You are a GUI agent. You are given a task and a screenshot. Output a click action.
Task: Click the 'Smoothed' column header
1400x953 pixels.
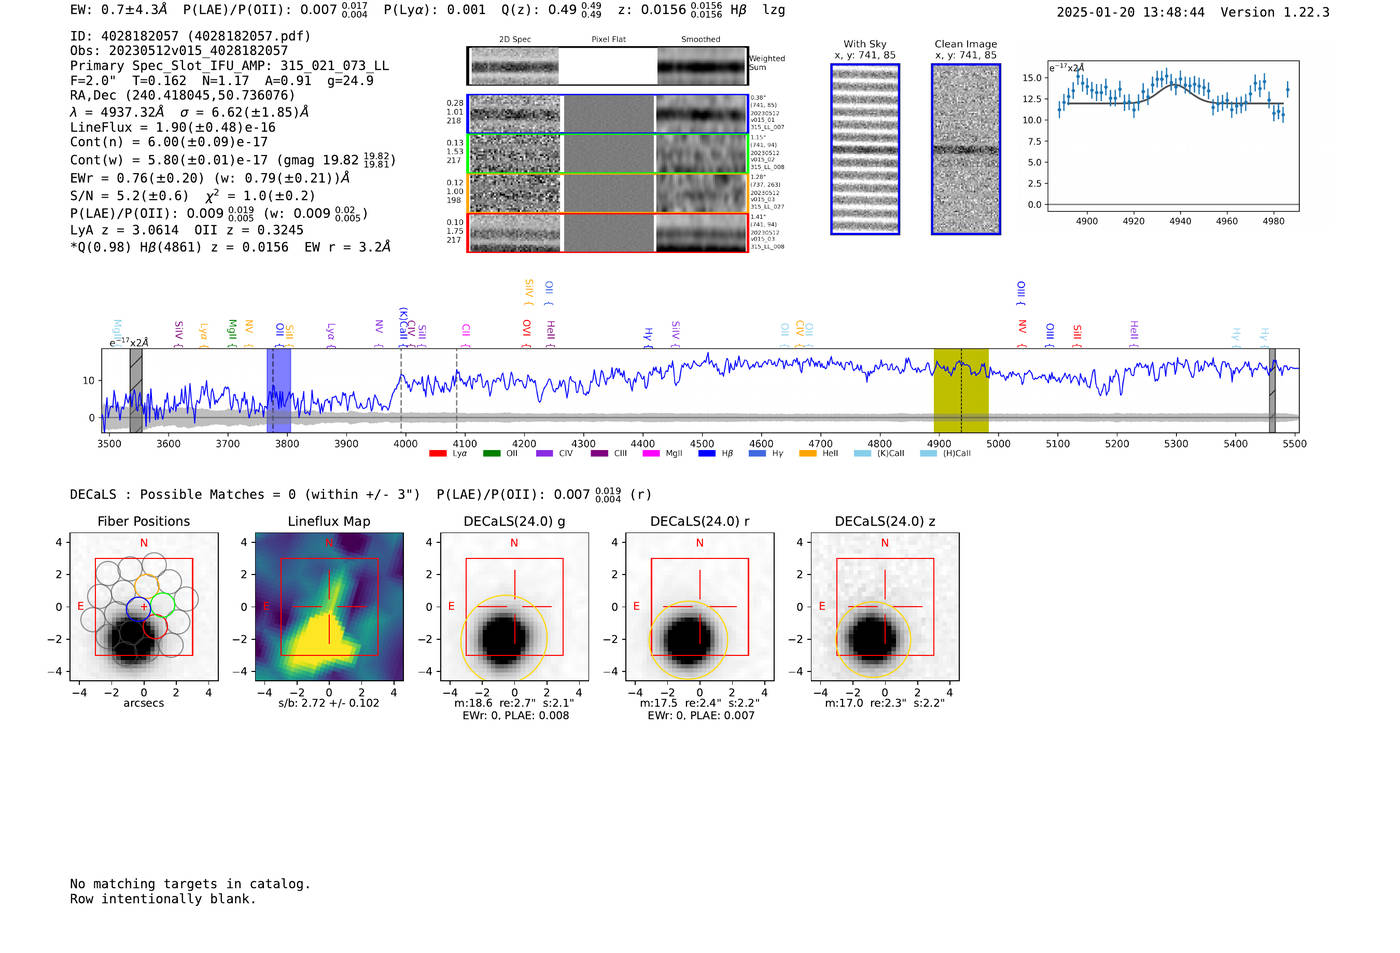pos(701,40)
